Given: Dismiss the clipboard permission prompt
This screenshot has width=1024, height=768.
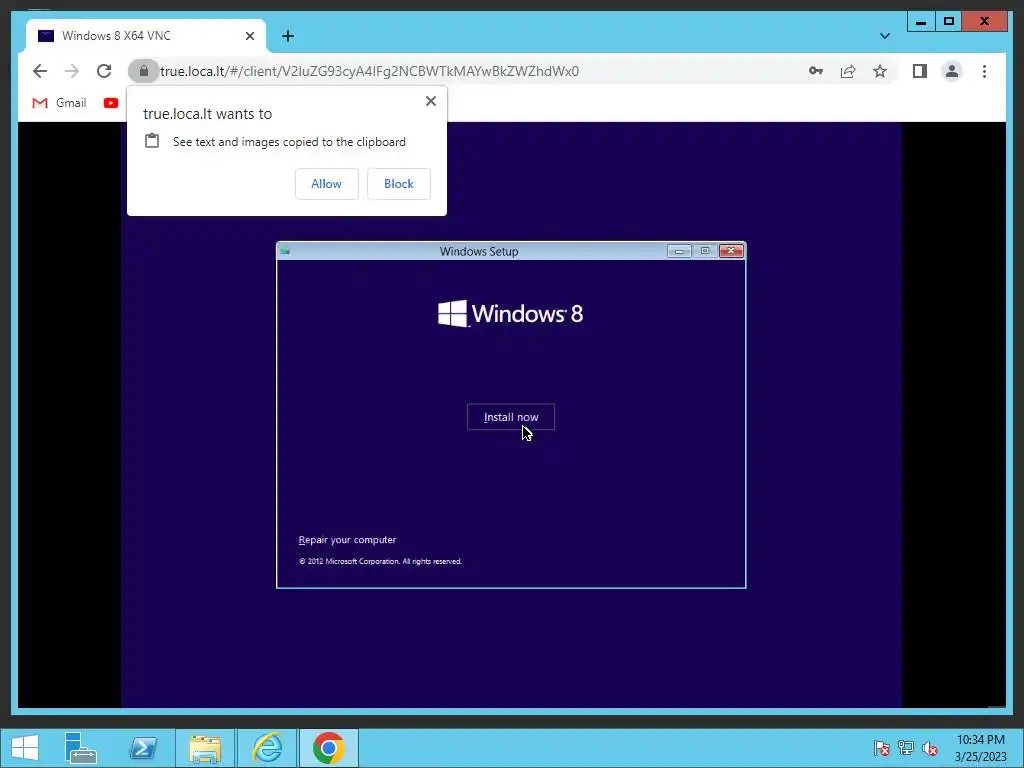Looking at the screenshot, I should point(430,101).
